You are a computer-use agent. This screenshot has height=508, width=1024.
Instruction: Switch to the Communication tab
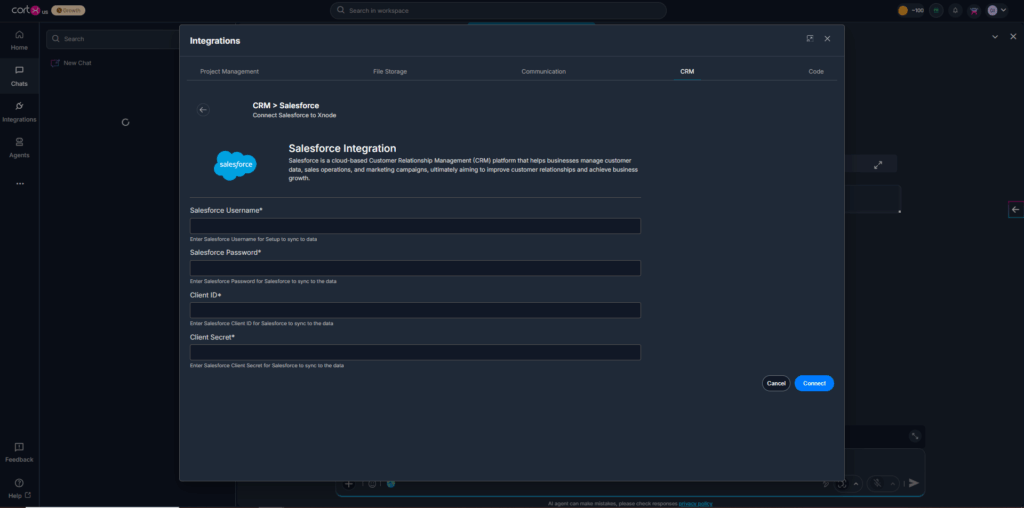[543, 71]
